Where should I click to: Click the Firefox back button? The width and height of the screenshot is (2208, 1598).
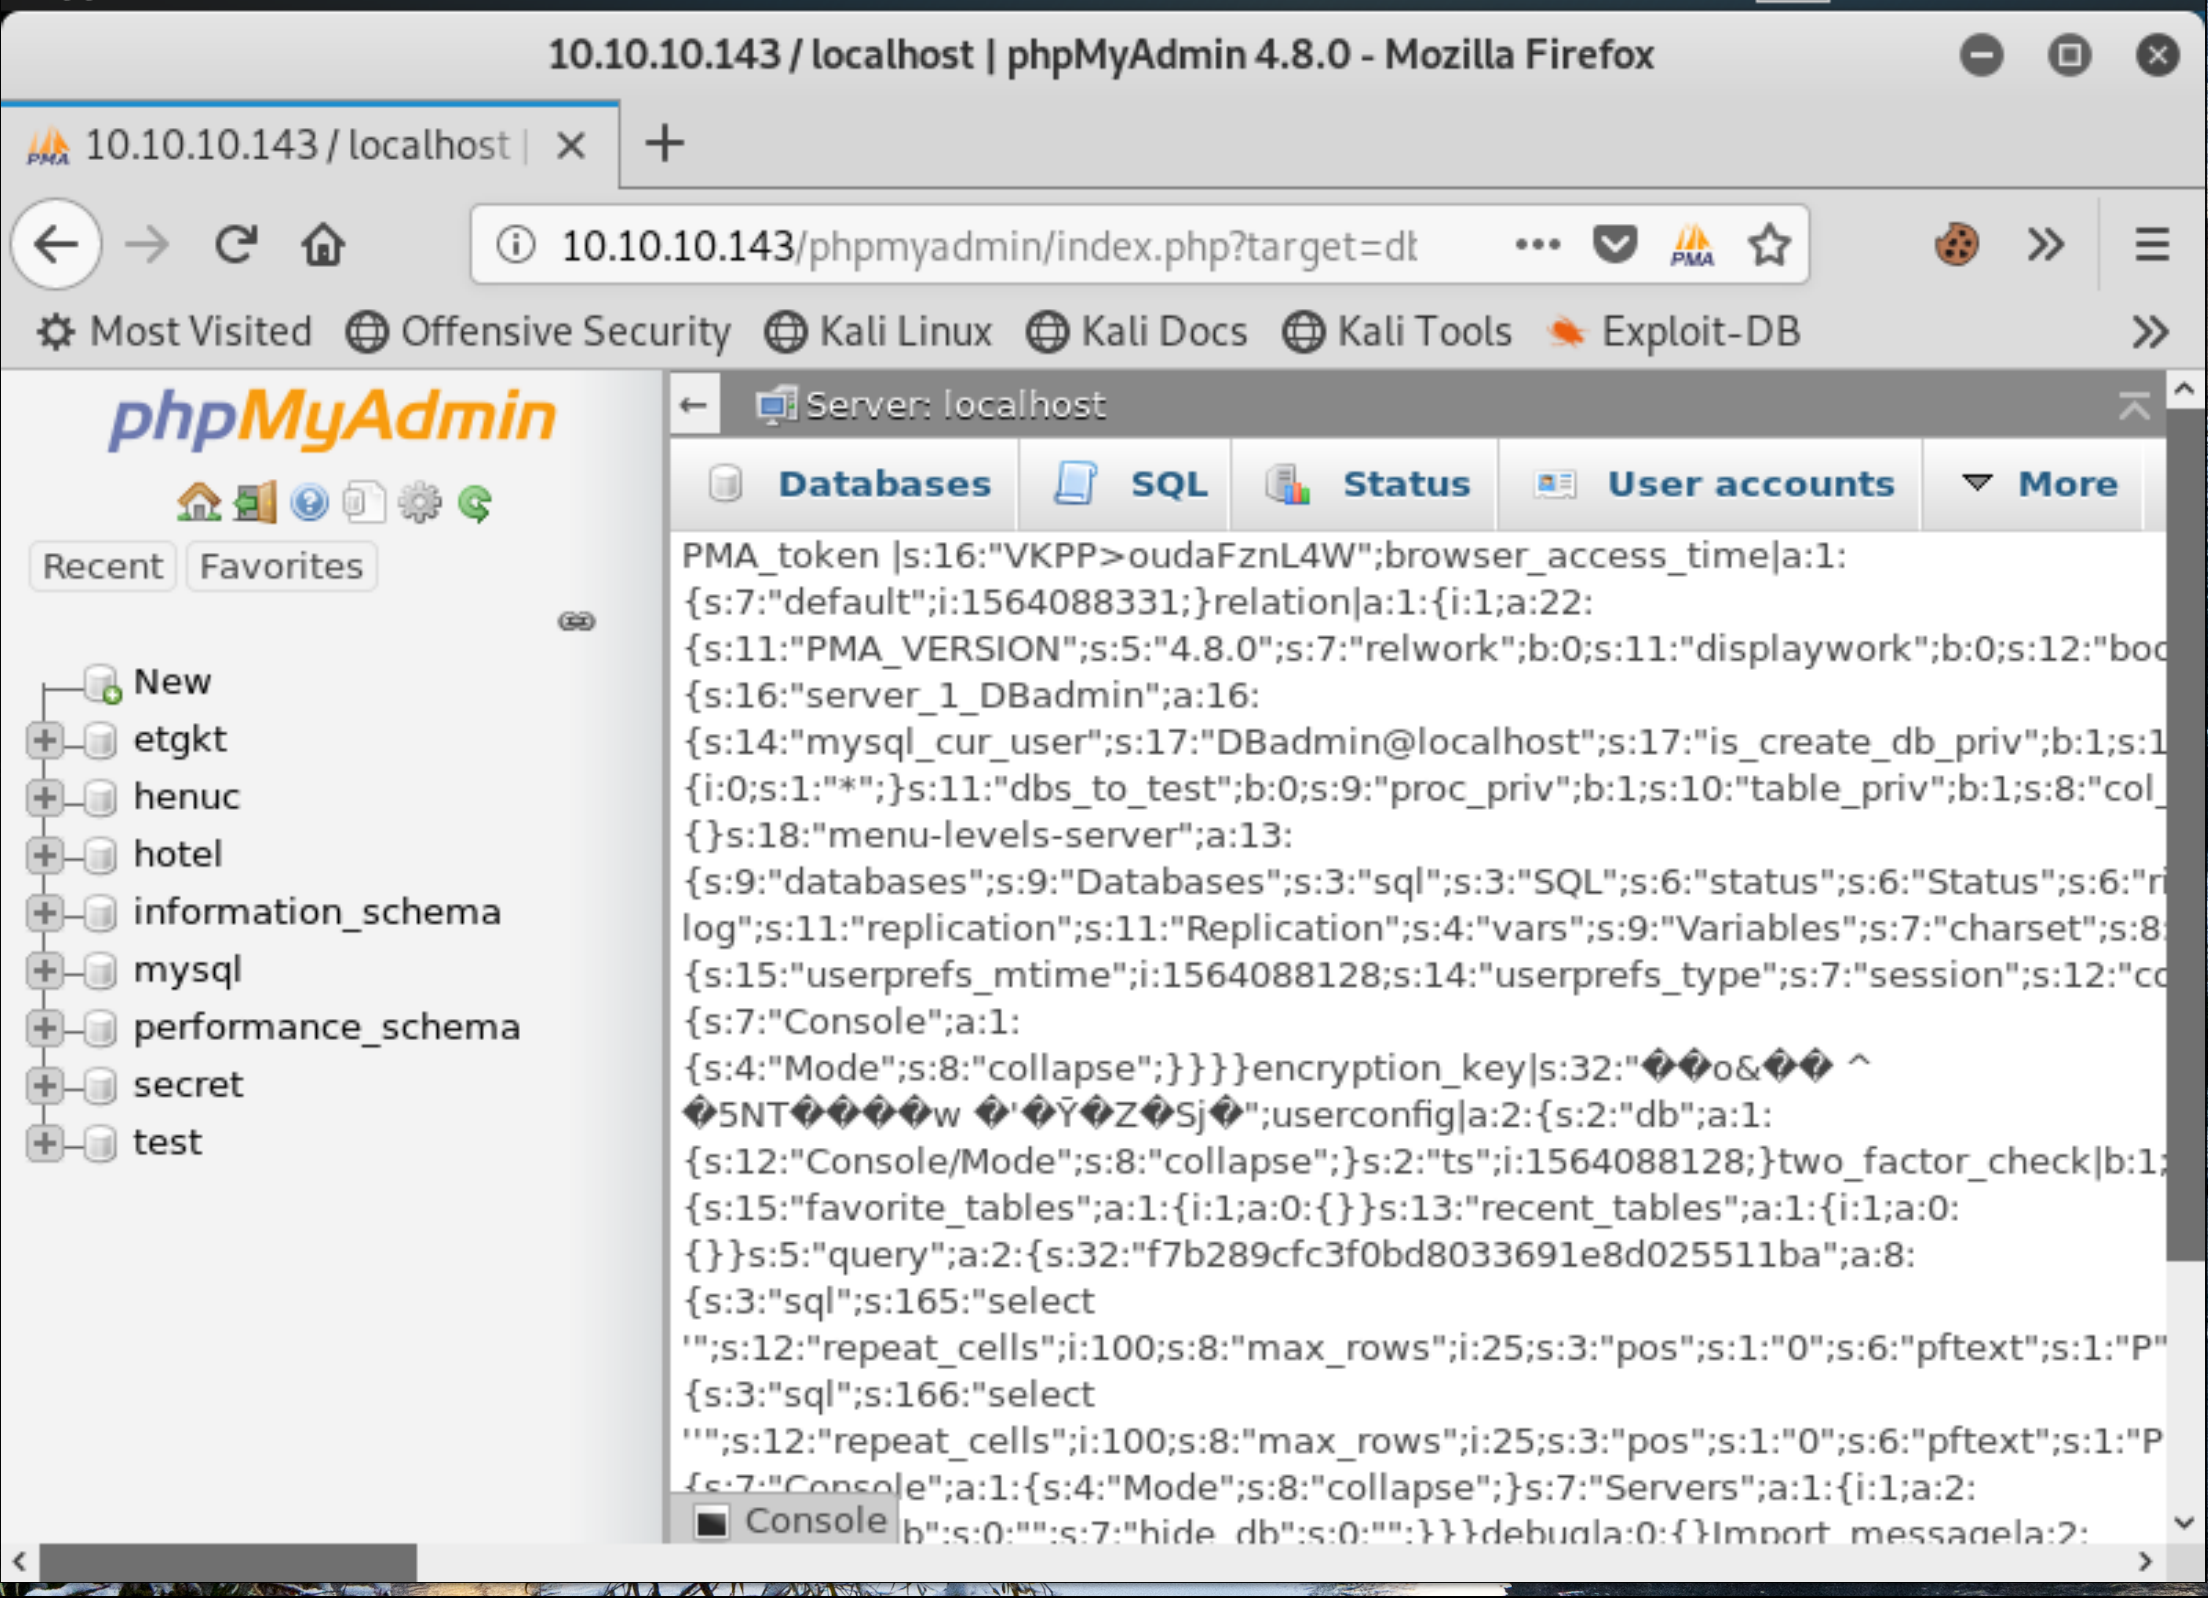coord(56,244)
